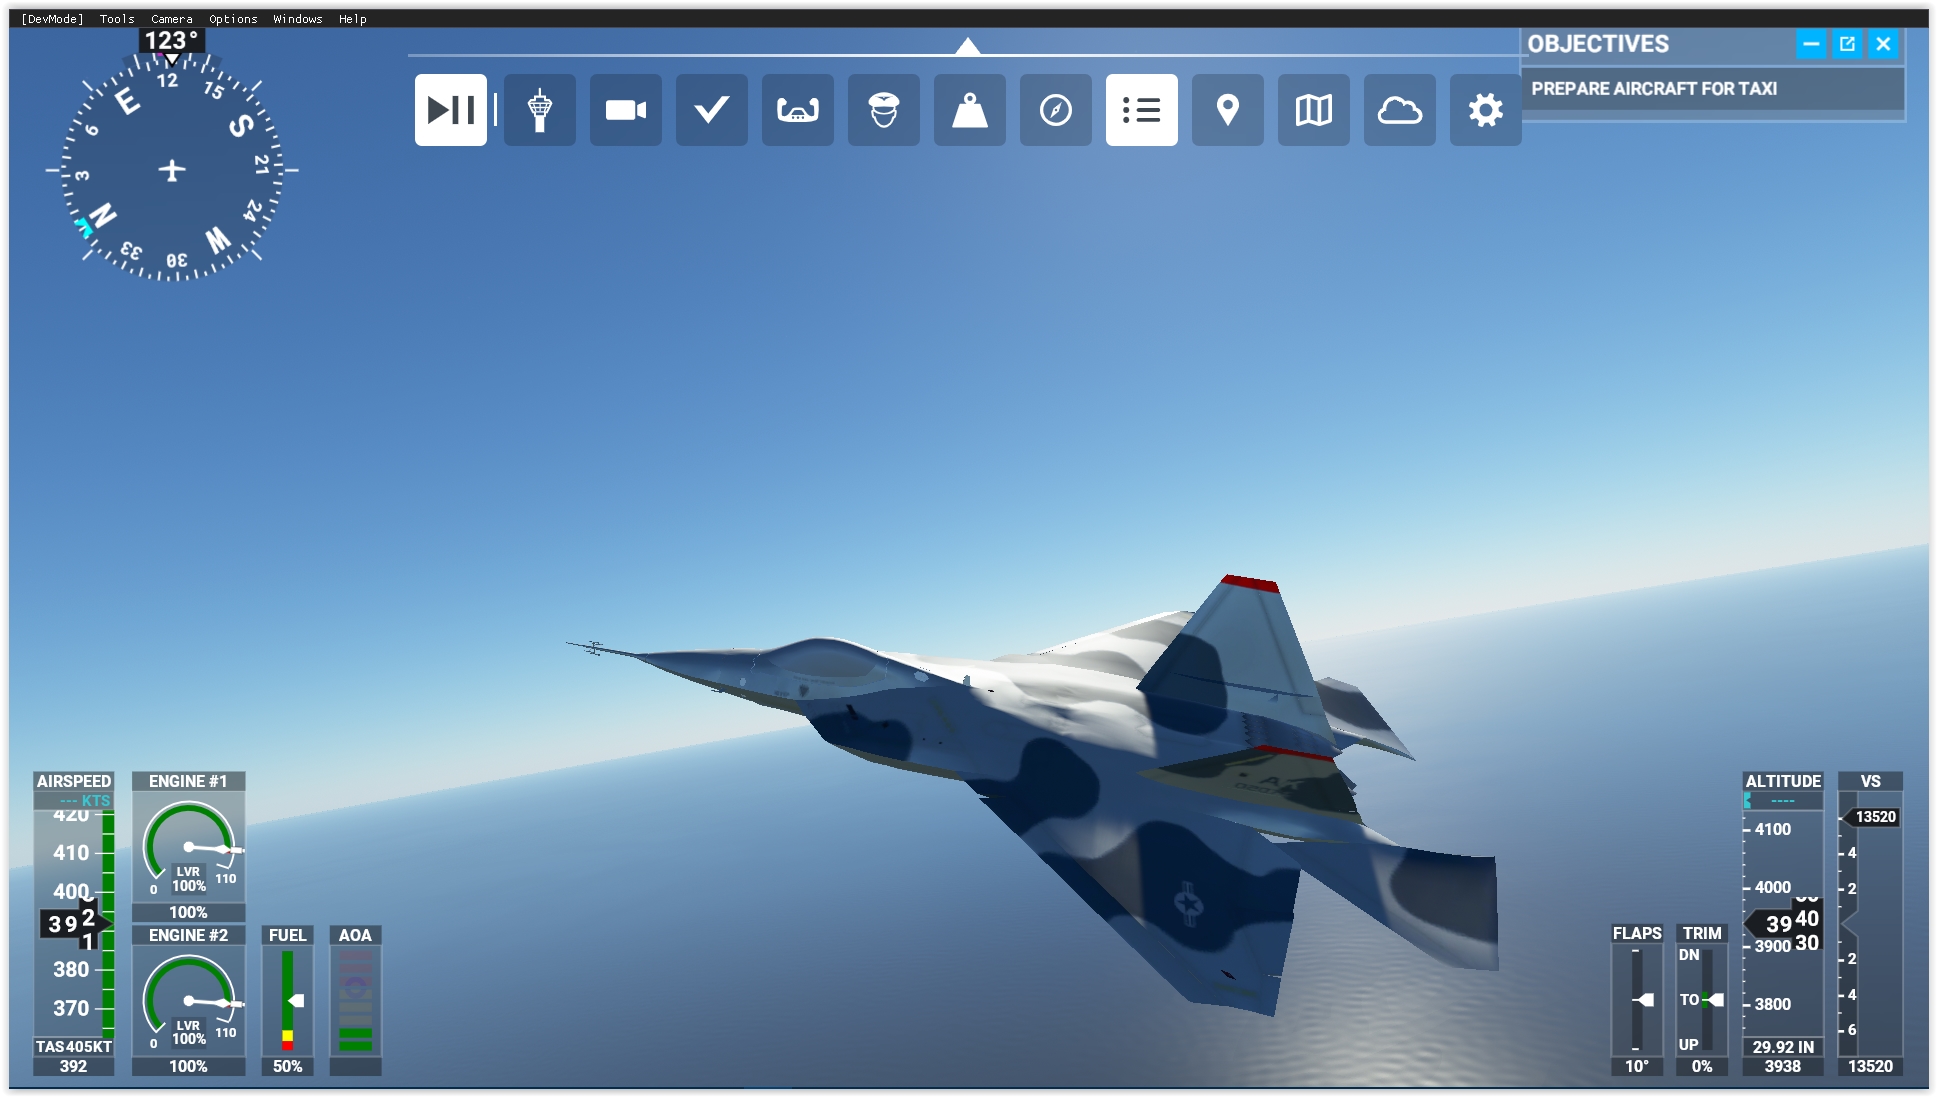Open the Travel To location pin
This screenshot has width=1937, height=1097.
click(1227, 110)
